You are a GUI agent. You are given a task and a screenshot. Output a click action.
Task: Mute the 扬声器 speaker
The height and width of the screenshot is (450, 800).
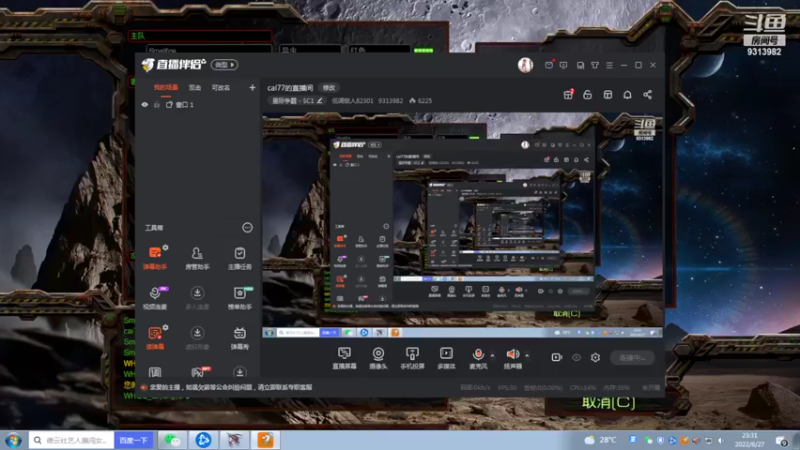point(513,354)
